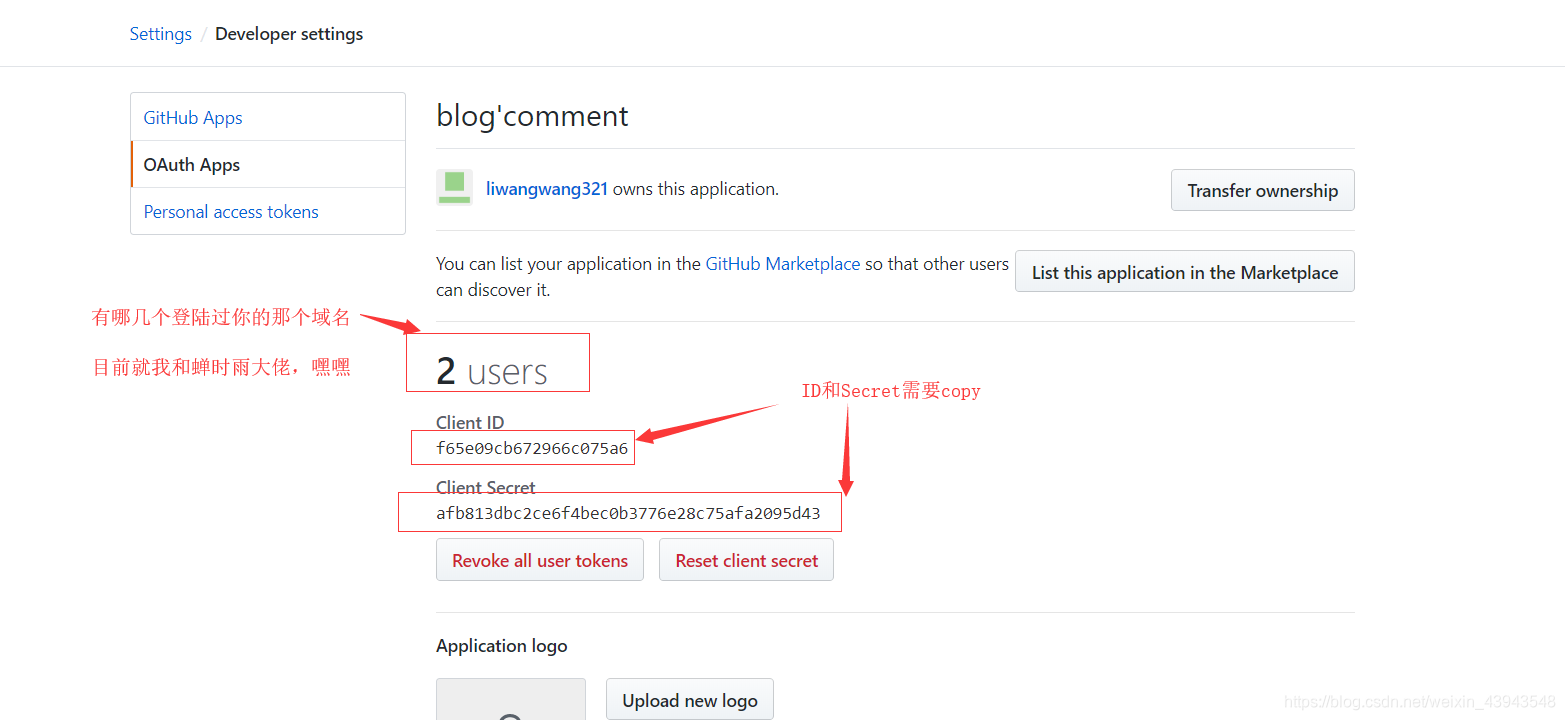Click the blog'comment application title

tap(532, 116)
